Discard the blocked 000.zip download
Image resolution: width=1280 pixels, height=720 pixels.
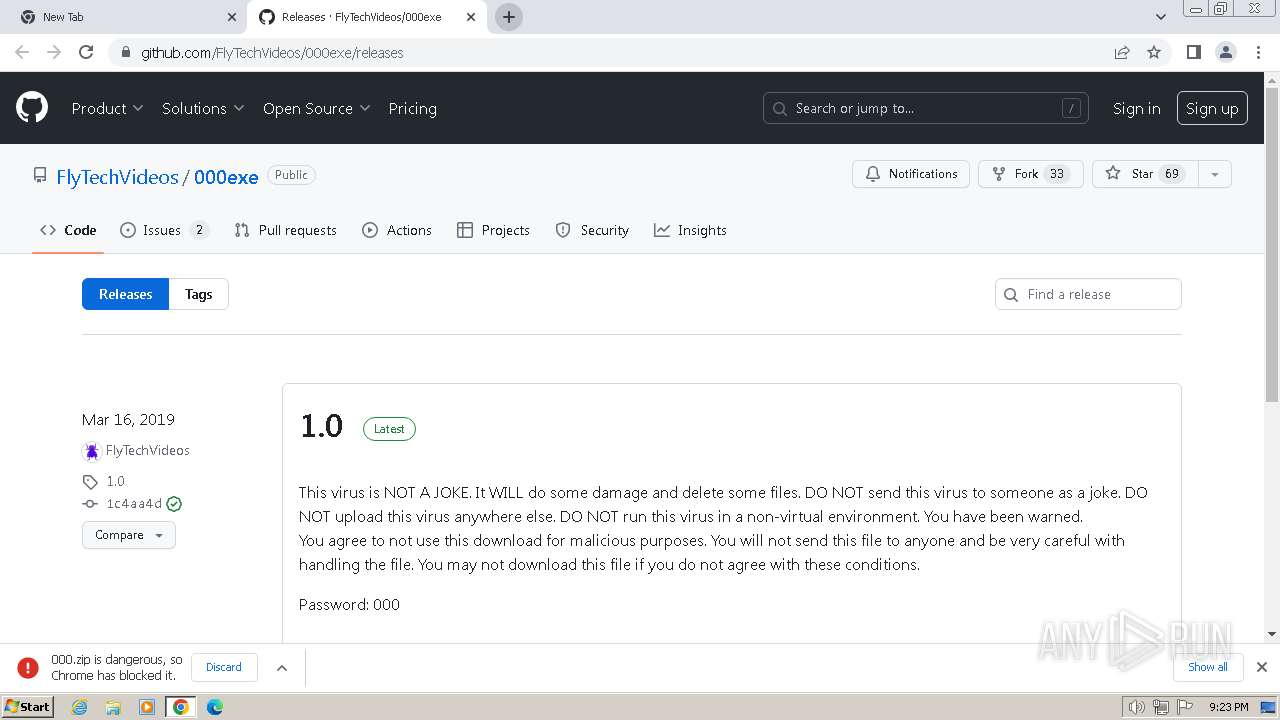click(224, 667)
